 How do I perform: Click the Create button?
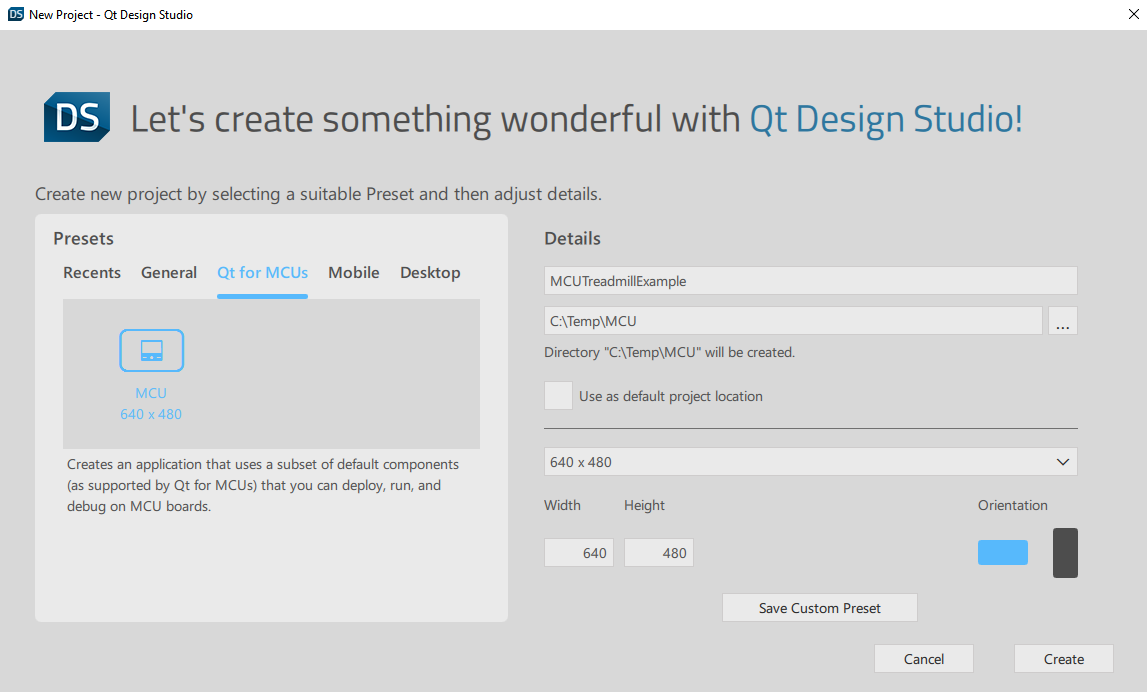1063,658
